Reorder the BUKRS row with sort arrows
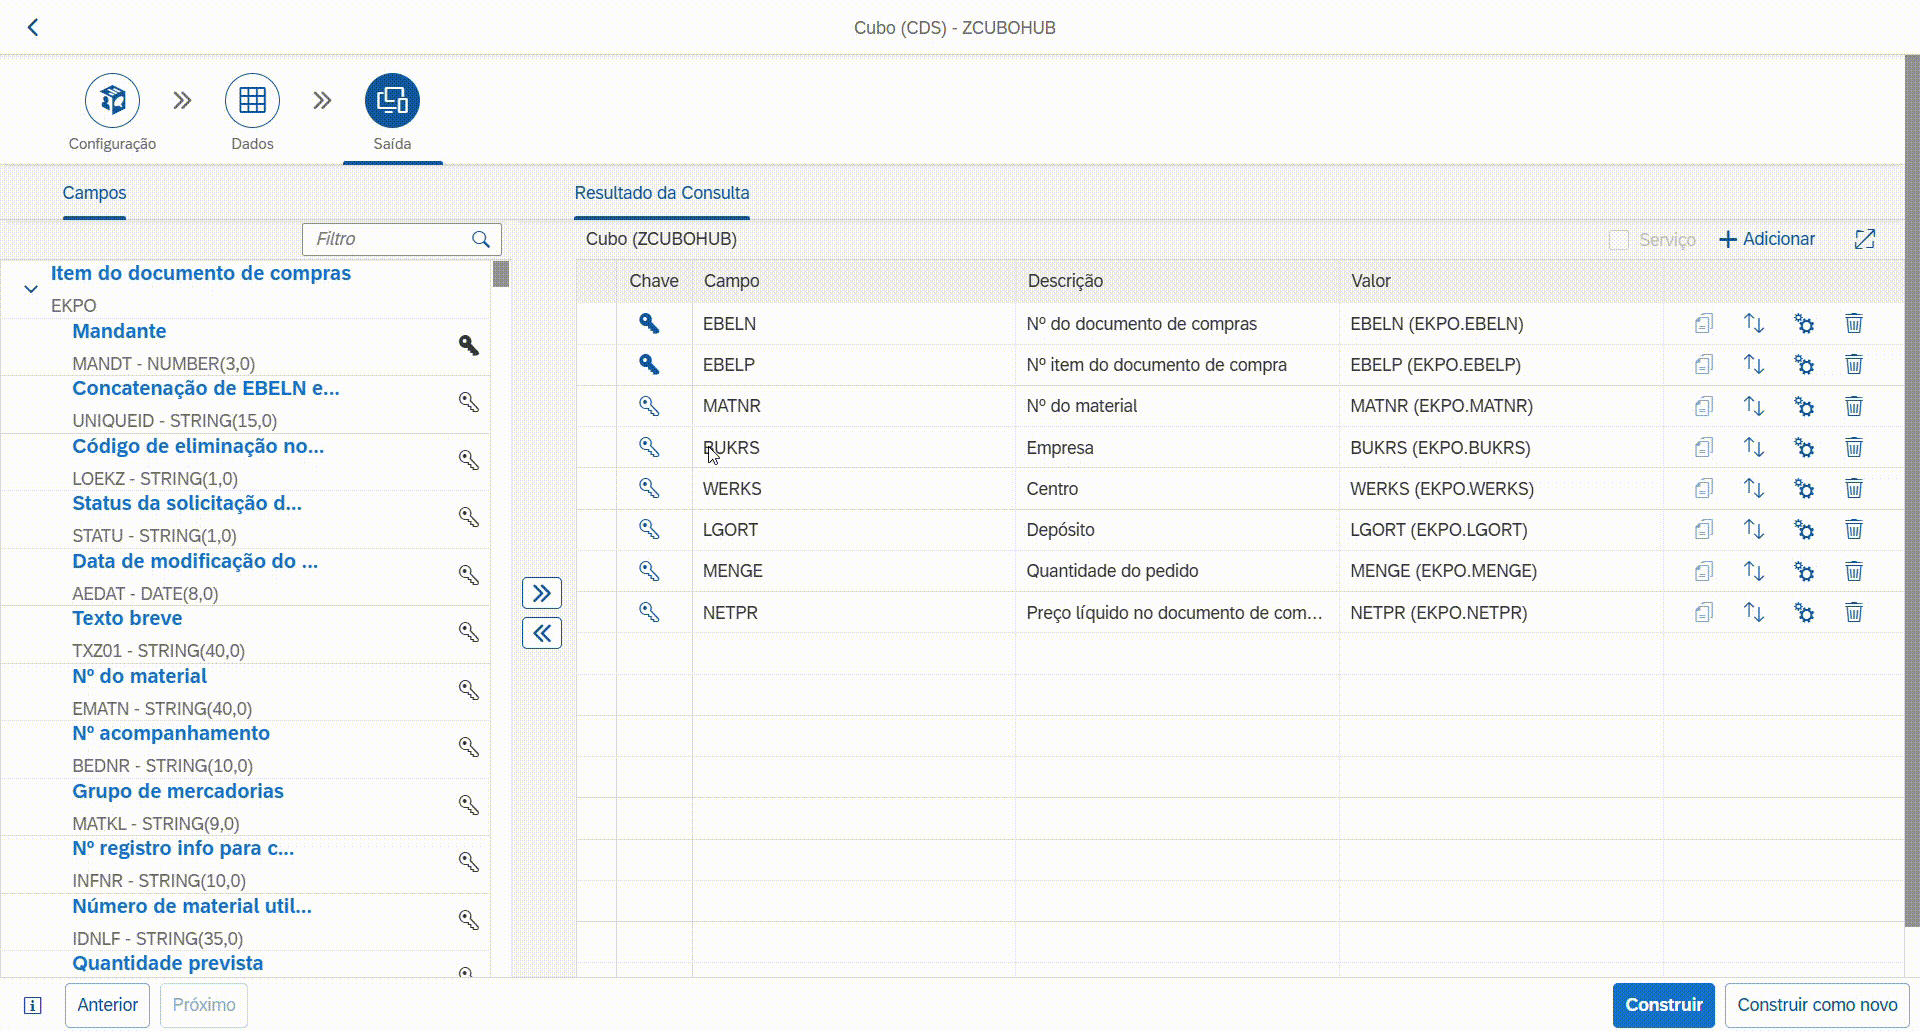This screenshot has width=1920, height=1031. coord(1753,447)
